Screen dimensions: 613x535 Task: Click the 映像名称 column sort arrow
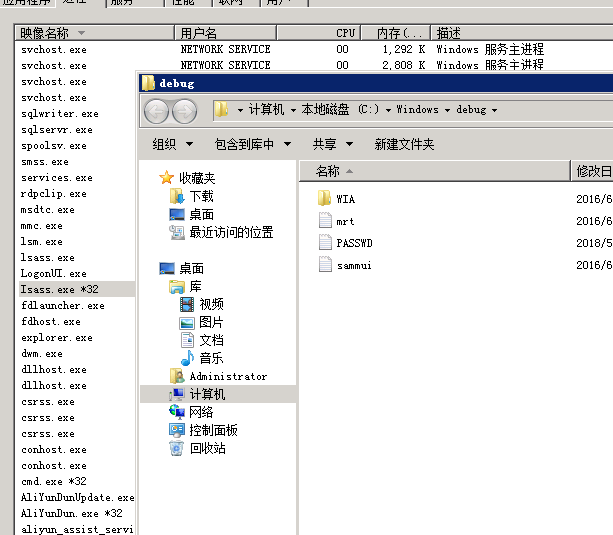[x=81, y=33]
